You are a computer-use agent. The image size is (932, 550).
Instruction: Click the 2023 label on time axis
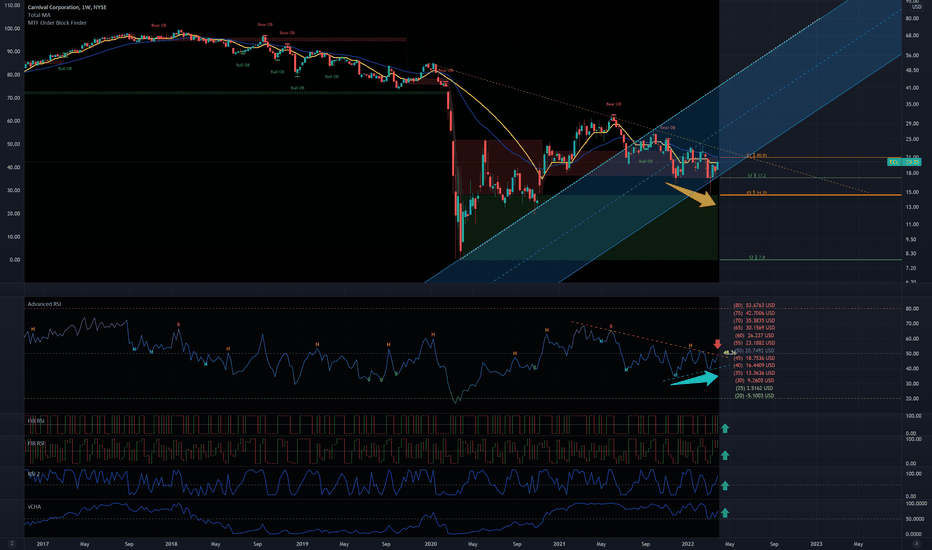817,544
